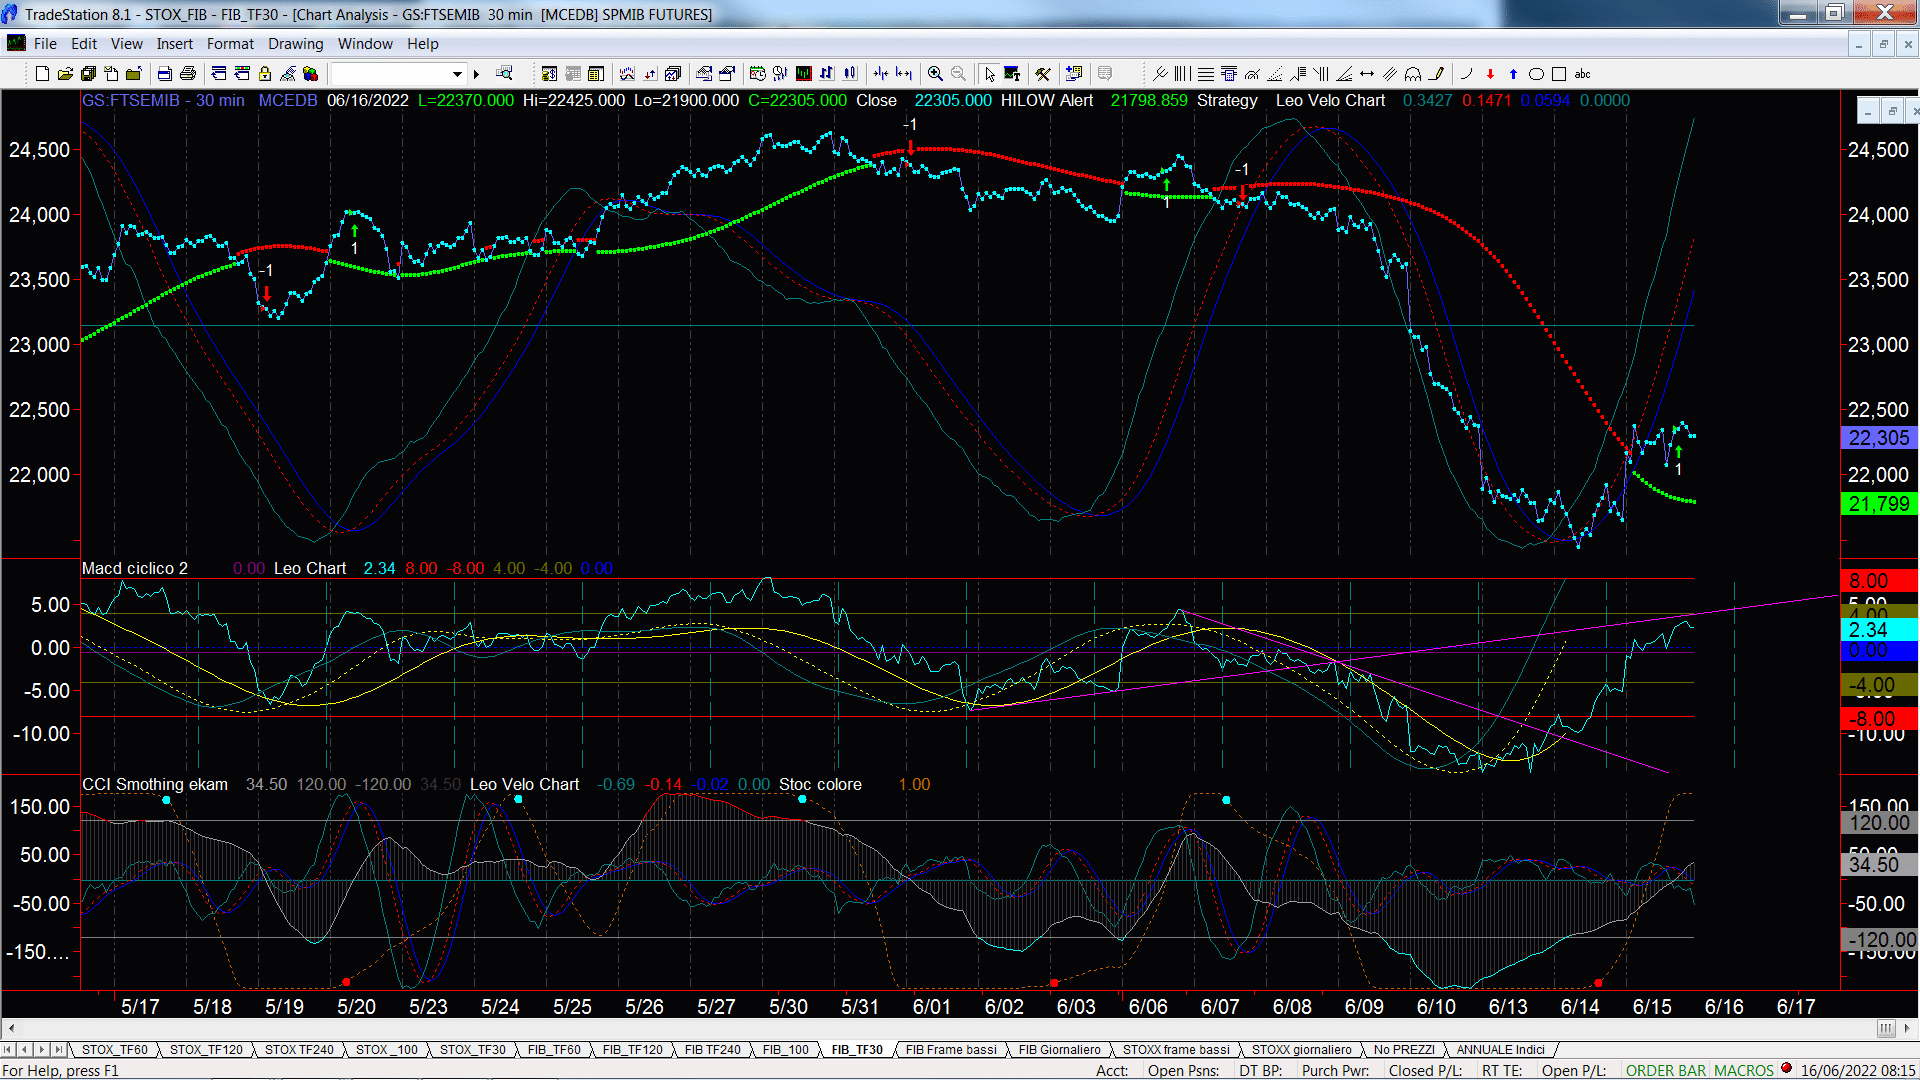The width and height of the screenshot is (1920, 1080).
Task: Click MACROS in the status bar
Action: coord(1744,1071)
